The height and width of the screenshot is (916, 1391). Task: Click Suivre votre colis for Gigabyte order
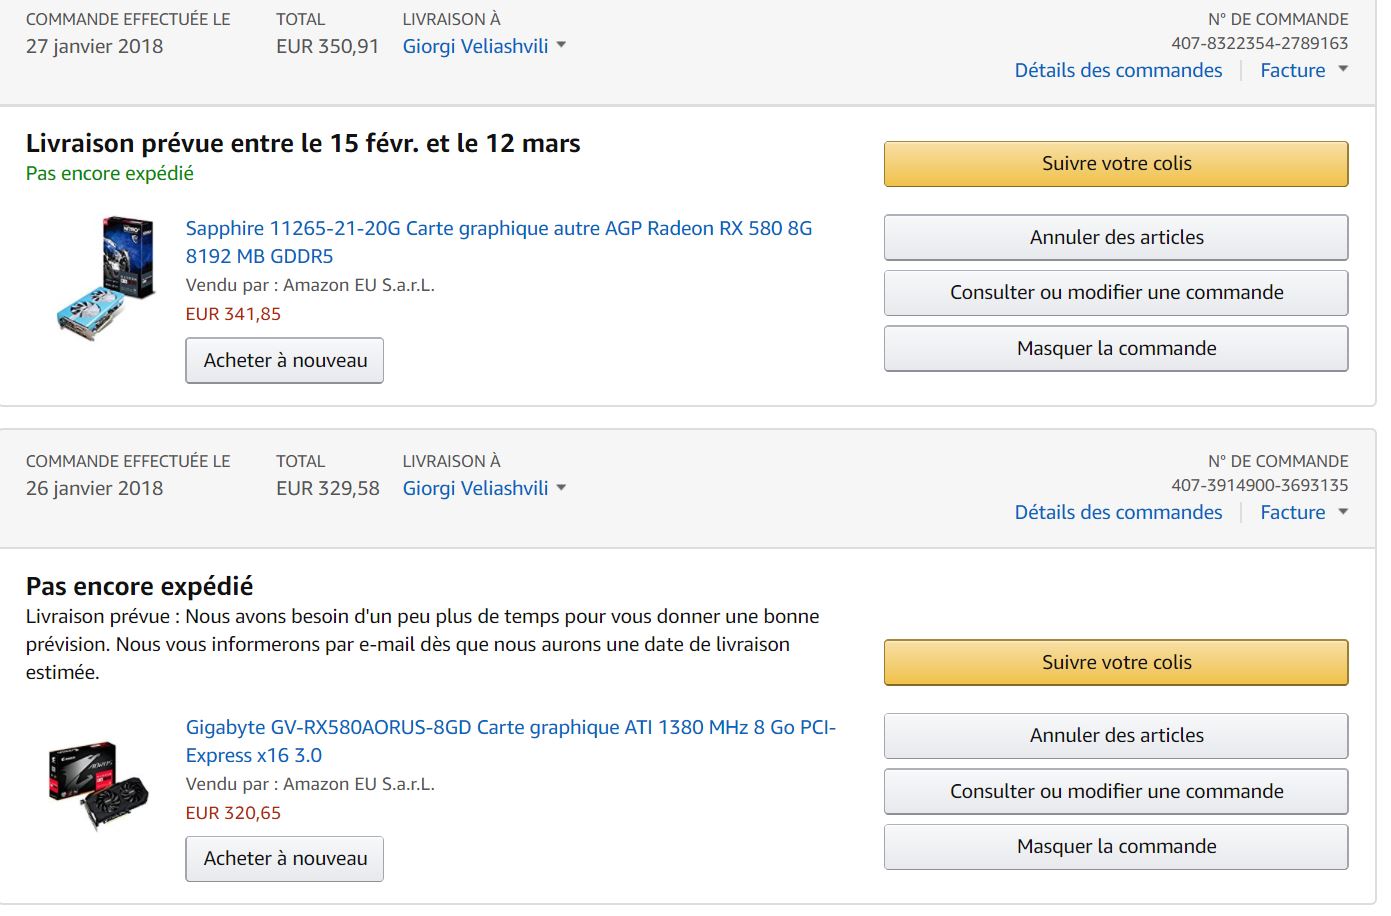1116,662
